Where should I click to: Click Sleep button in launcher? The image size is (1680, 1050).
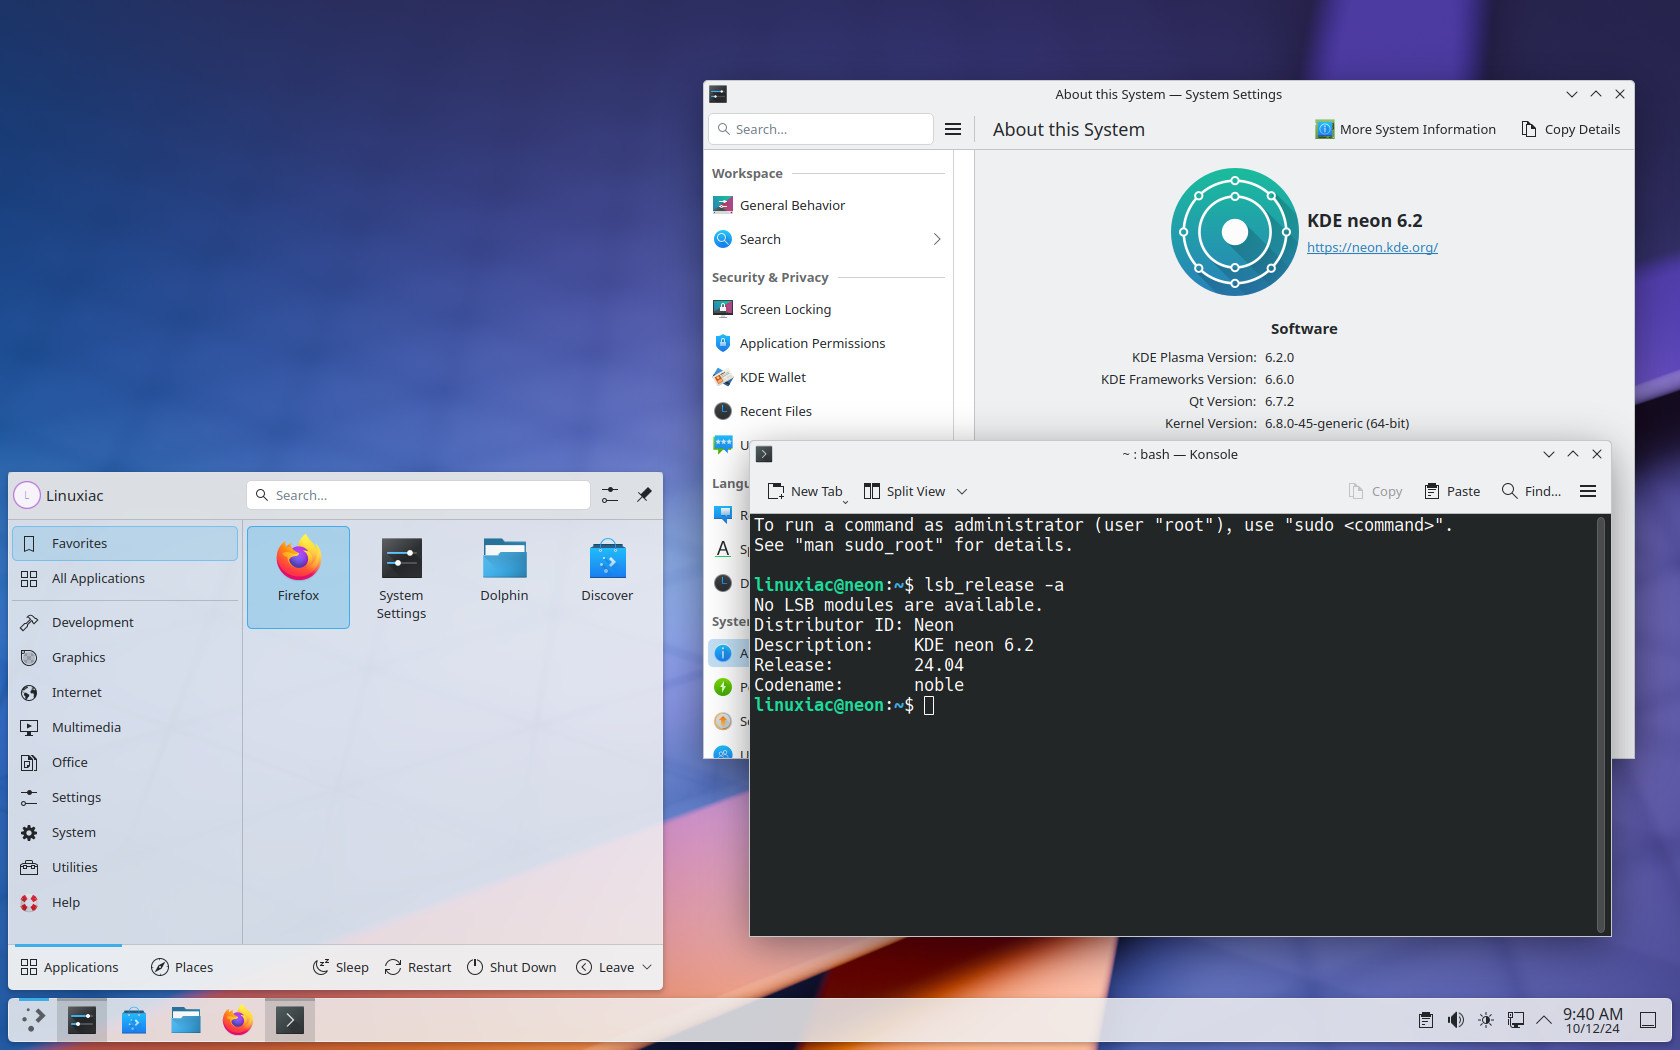click(341, 967)
